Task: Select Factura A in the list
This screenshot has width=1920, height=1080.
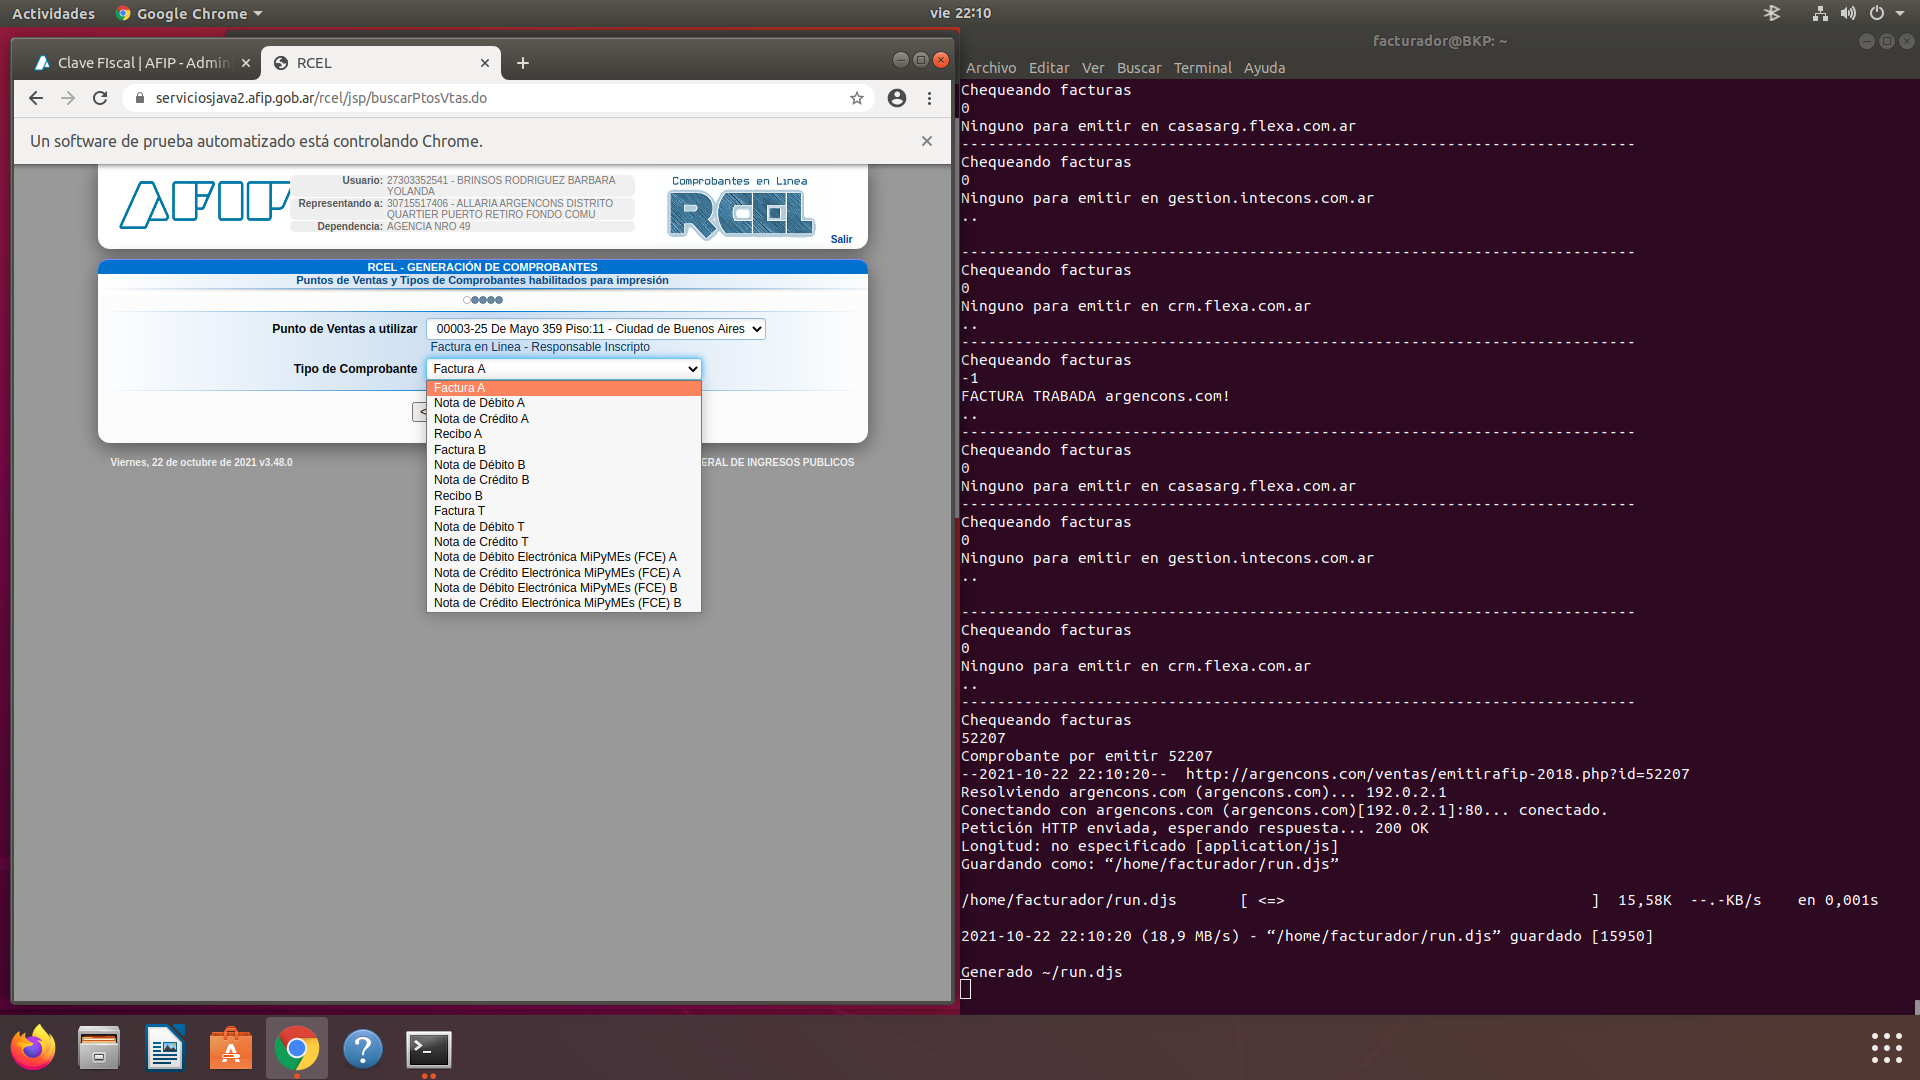Action: (x=564, y=388)
